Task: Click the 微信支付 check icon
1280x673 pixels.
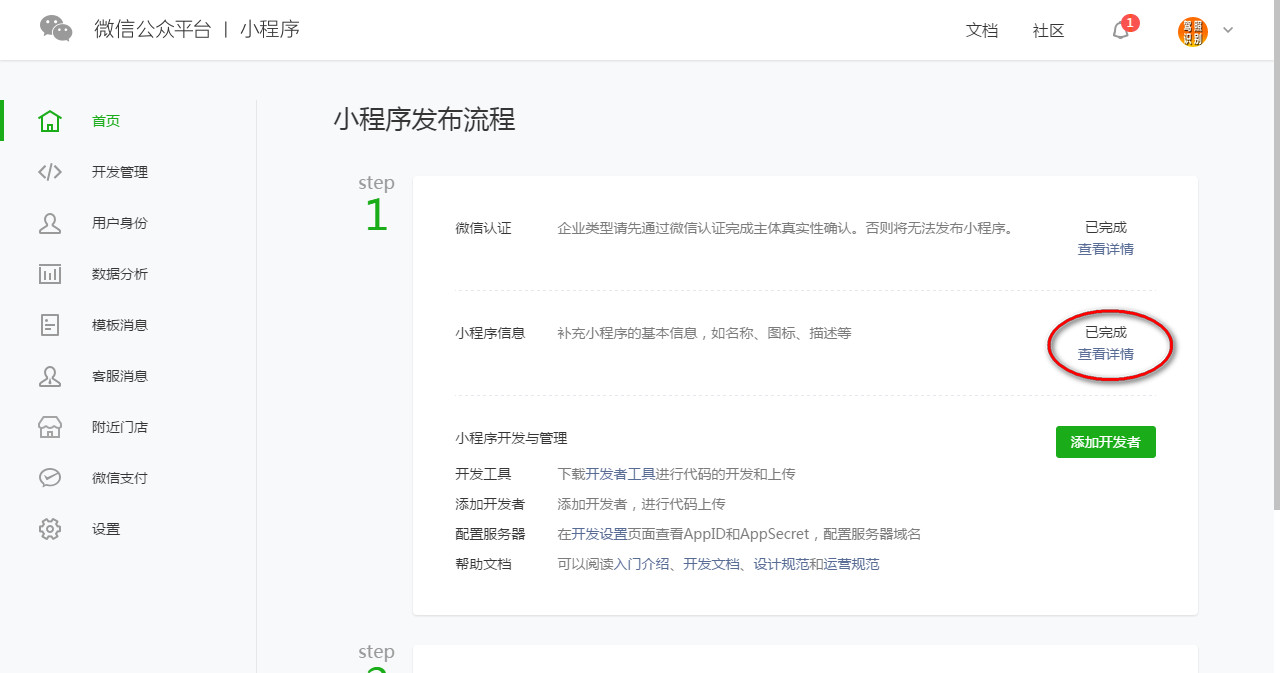Action: pos(50,478)
